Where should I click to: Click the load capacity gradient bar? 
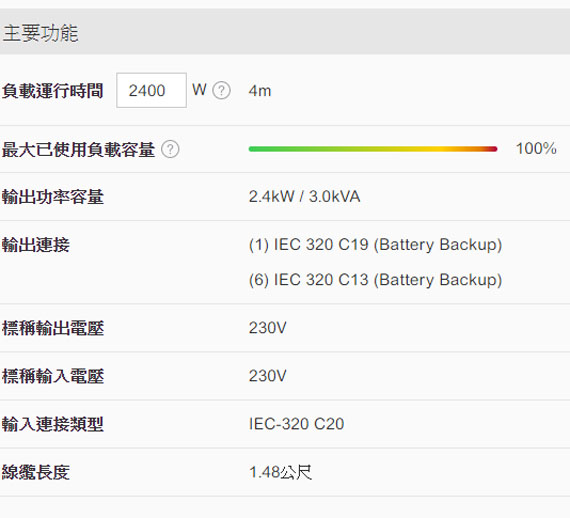coord(373,149)
